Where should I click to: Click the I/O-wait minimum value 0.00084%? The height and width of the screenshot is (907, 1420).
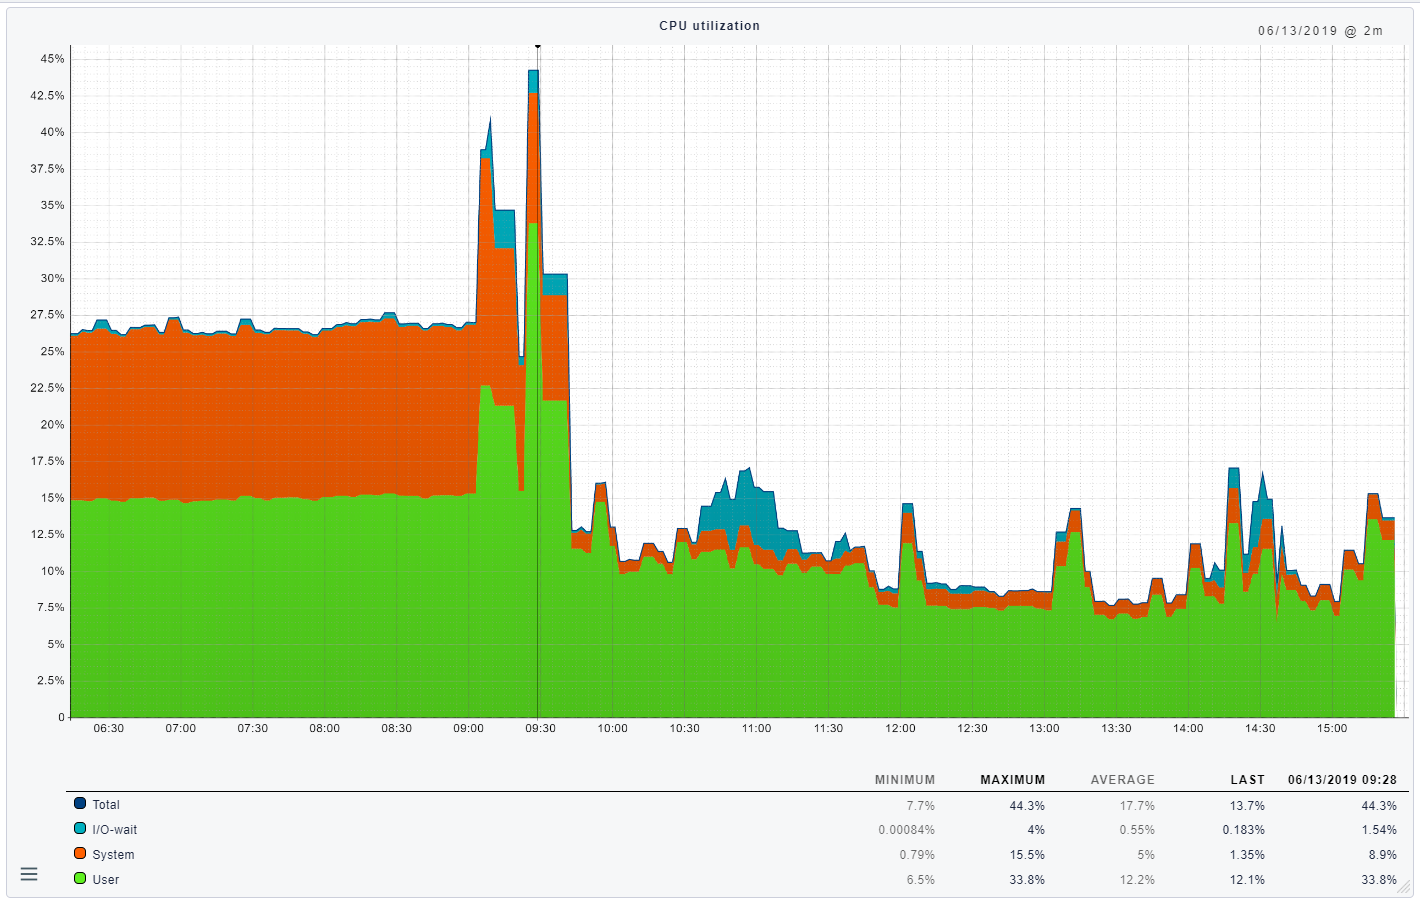click(907, 831)
